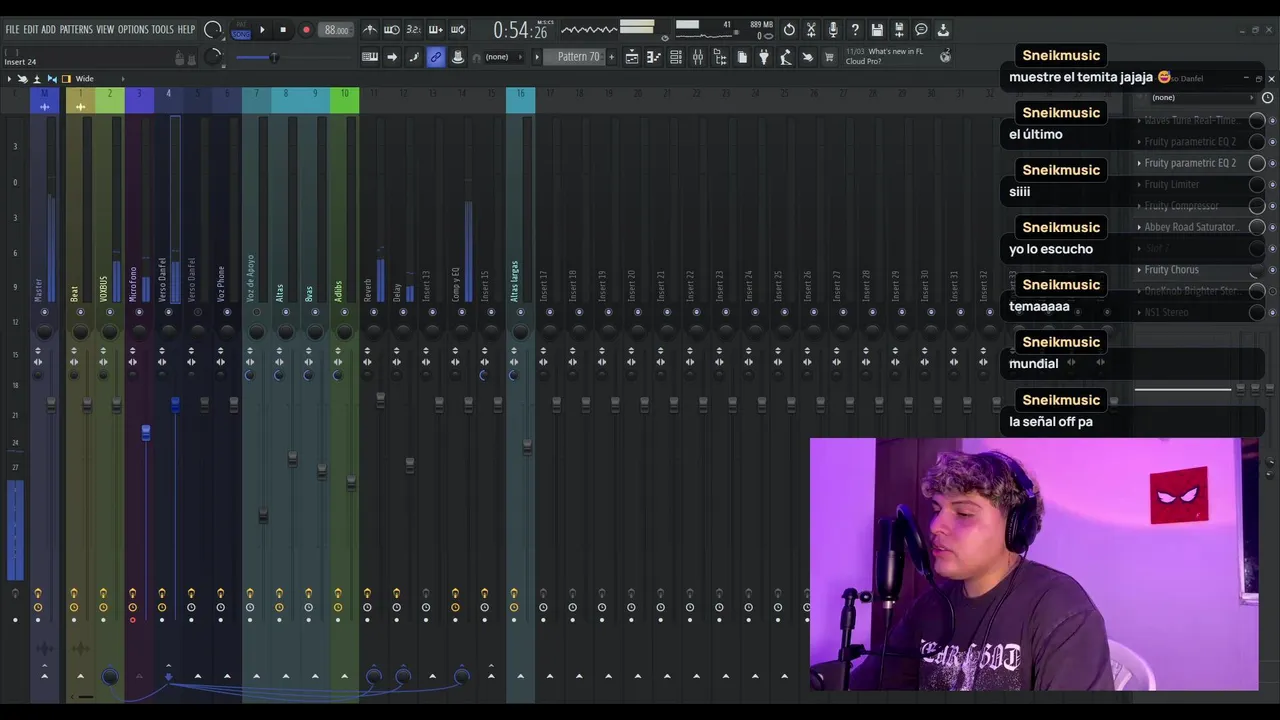This screenshot has width=1280, height=720.
Task: Mute the Master track LED
Action: [x=44, y=312]
